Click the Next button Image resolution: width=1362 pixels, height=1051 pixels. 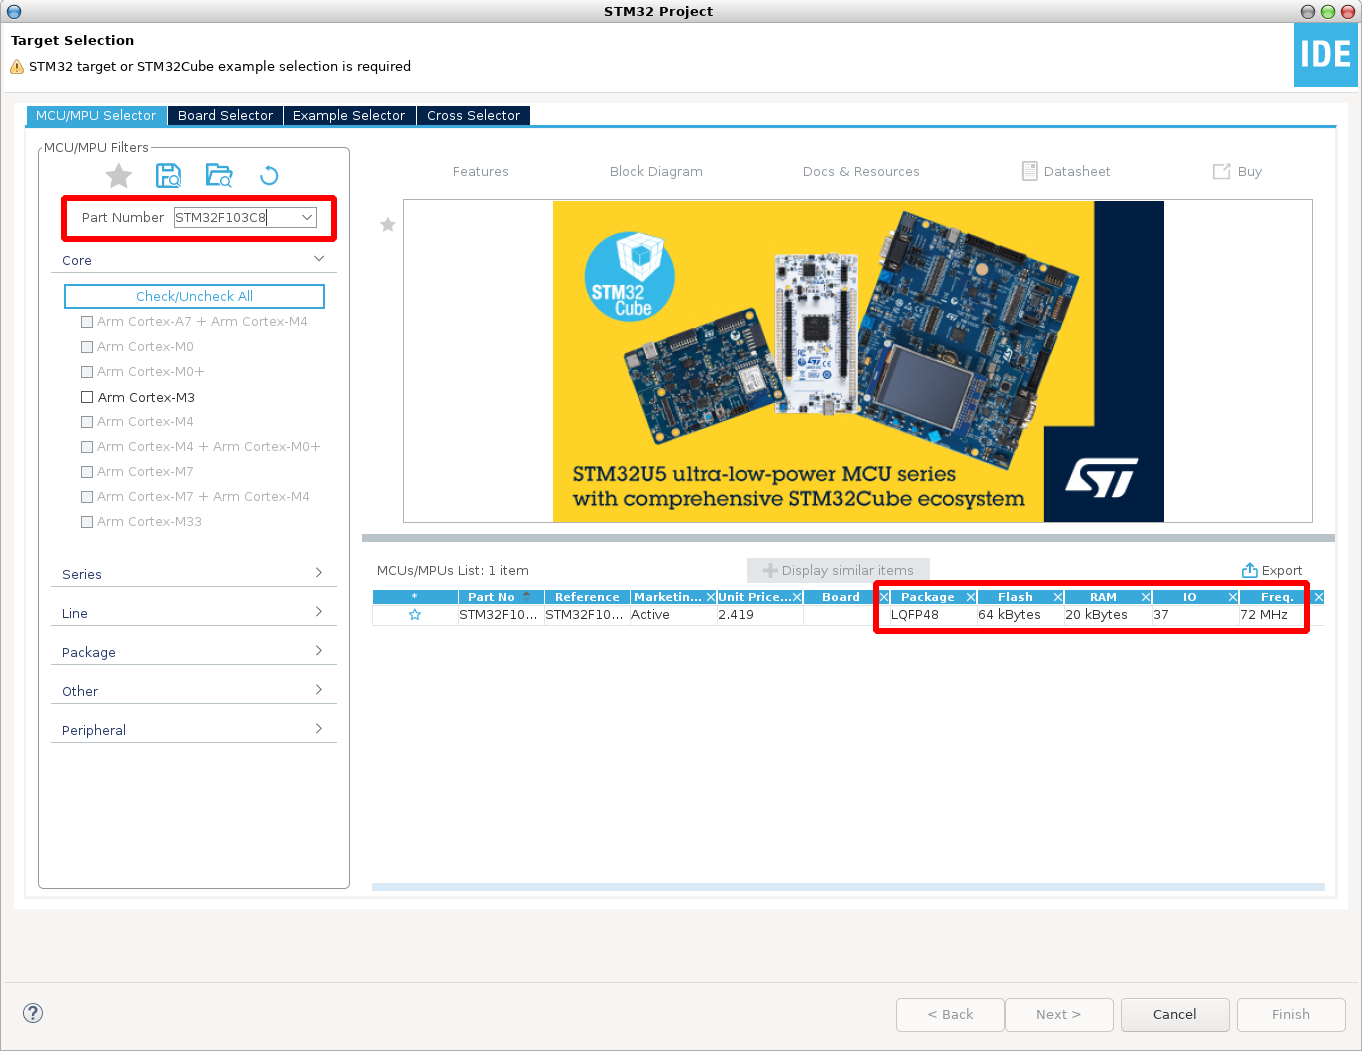pyautogui.click(x=1059, y=1014)
